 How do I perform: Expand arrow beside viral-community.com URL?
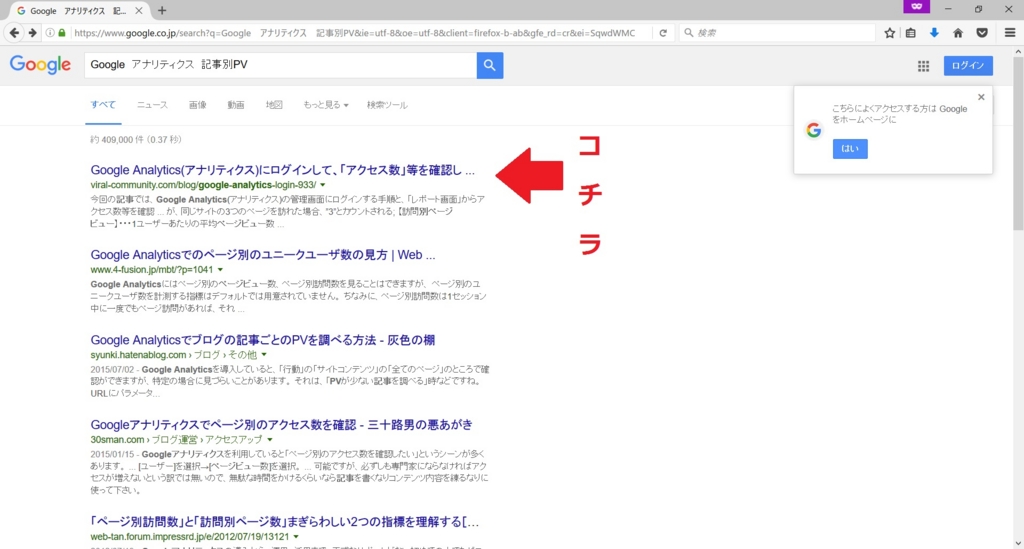click(323, 185)
